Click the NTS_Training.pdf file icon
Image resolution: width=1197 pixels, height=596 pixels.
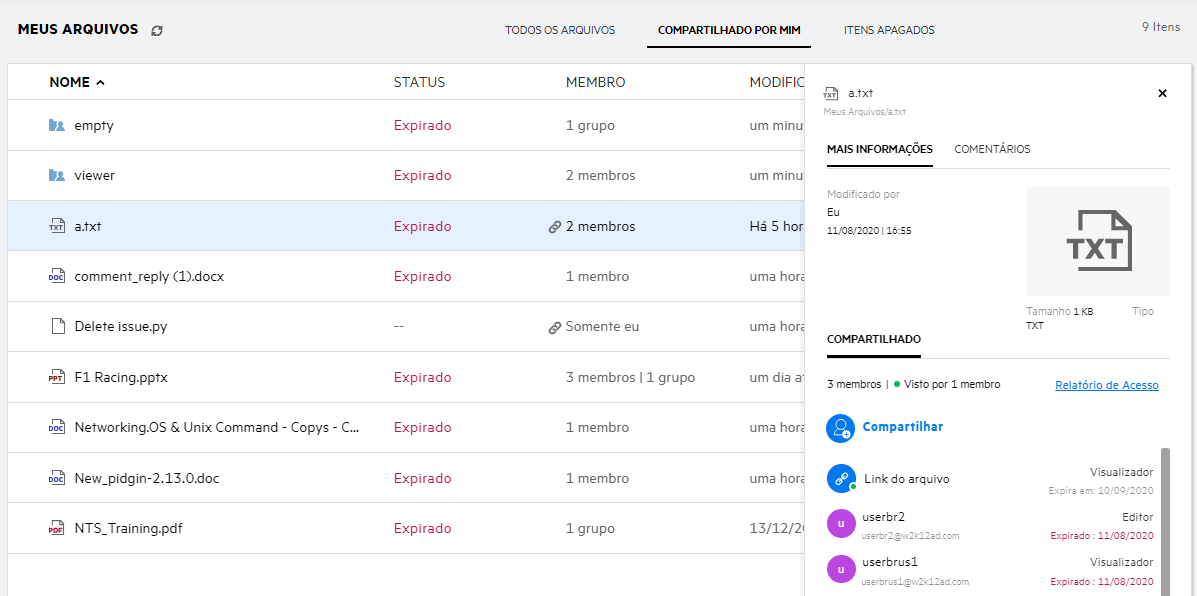pyautogui.click(x=57, y=528)
